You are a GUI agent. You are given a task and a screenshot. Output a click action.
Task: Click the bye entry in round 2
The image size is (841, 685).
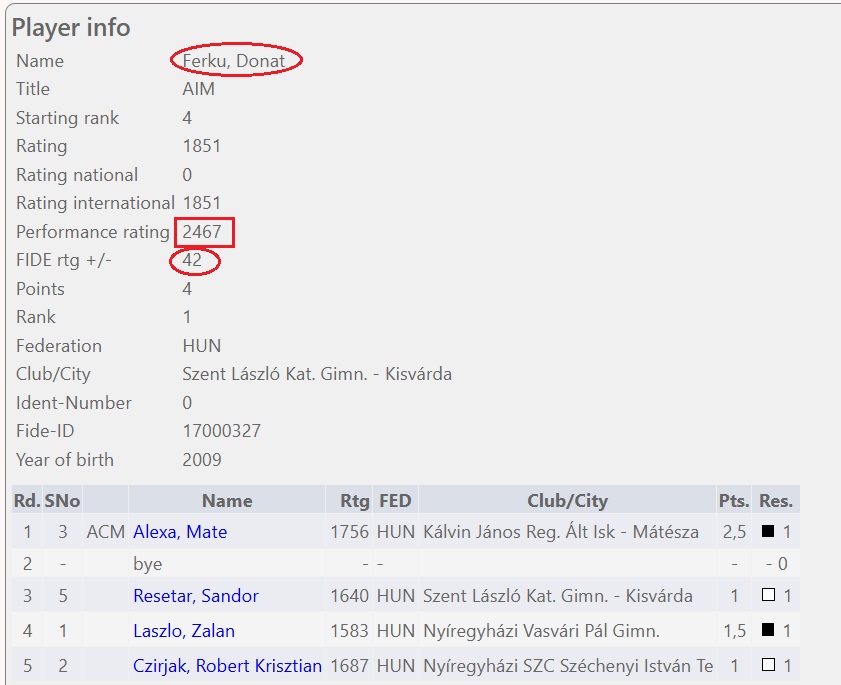click(x=147, y=564)
